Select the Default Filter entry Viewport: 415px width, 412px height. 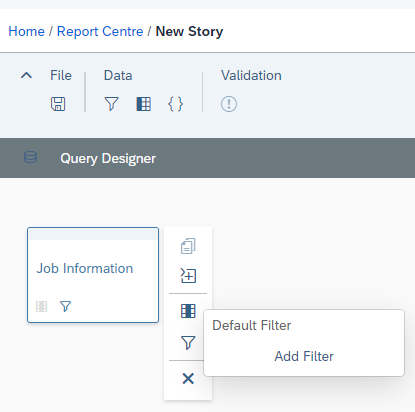252,325
